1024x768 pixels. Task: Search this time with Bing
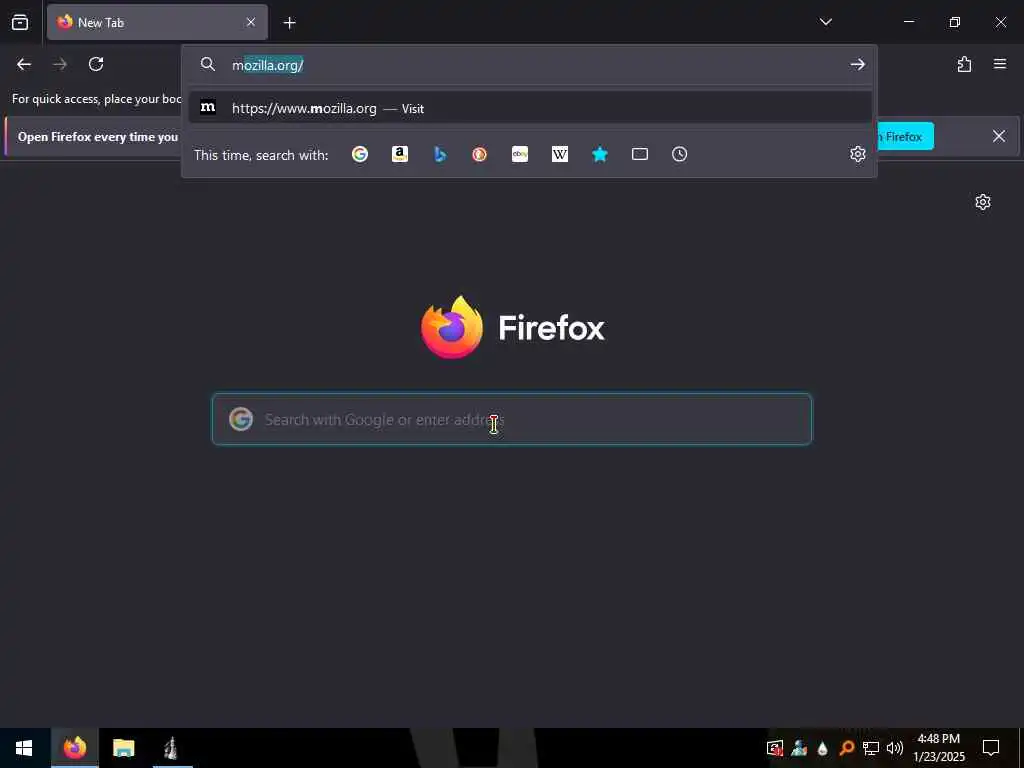pyautogui.click(x=440, y=154)
